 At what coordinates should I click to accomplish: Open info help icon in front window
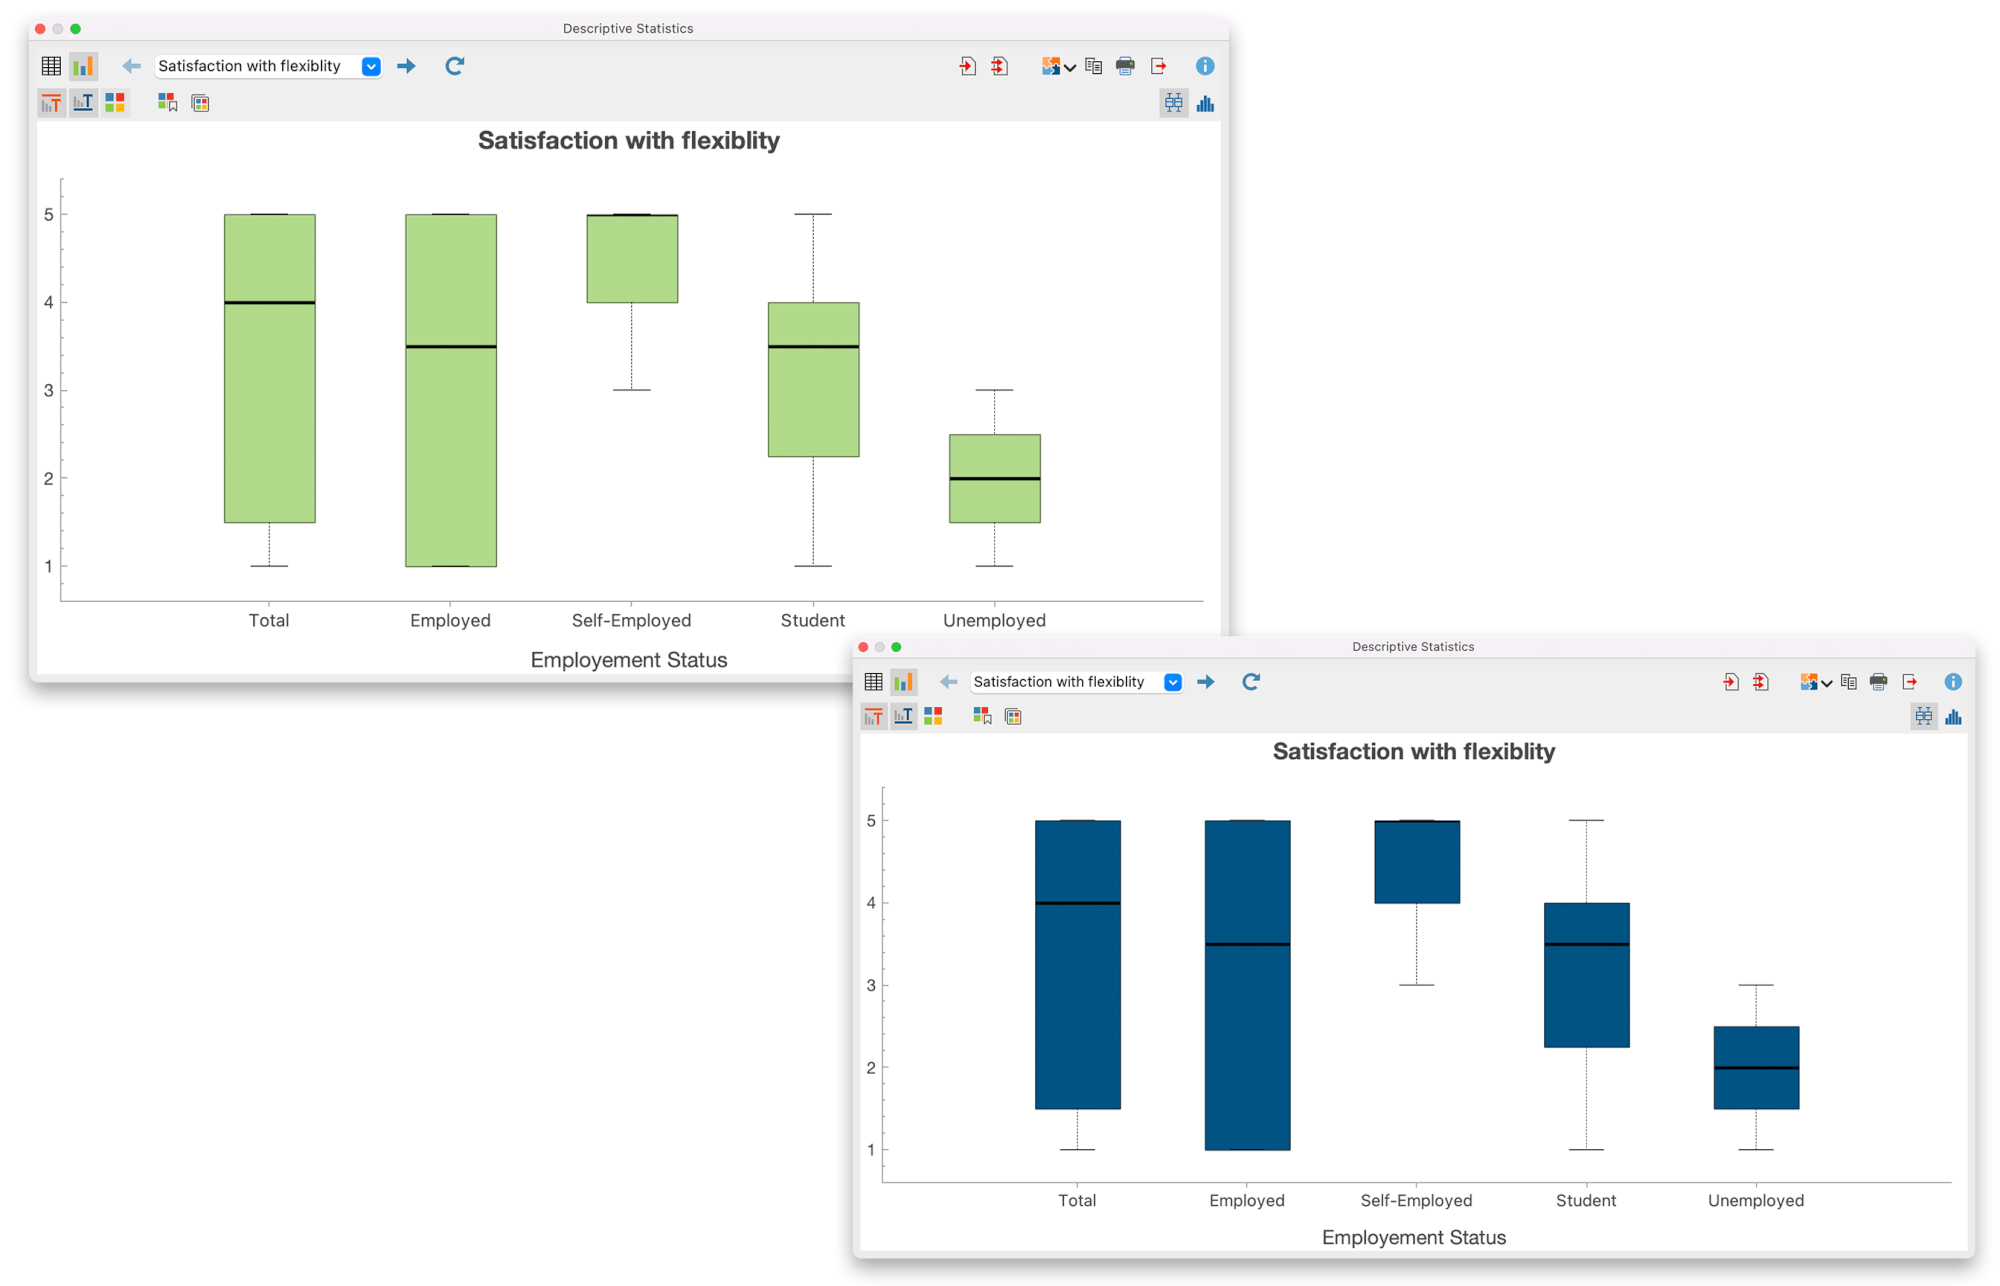coord(1953,682)
